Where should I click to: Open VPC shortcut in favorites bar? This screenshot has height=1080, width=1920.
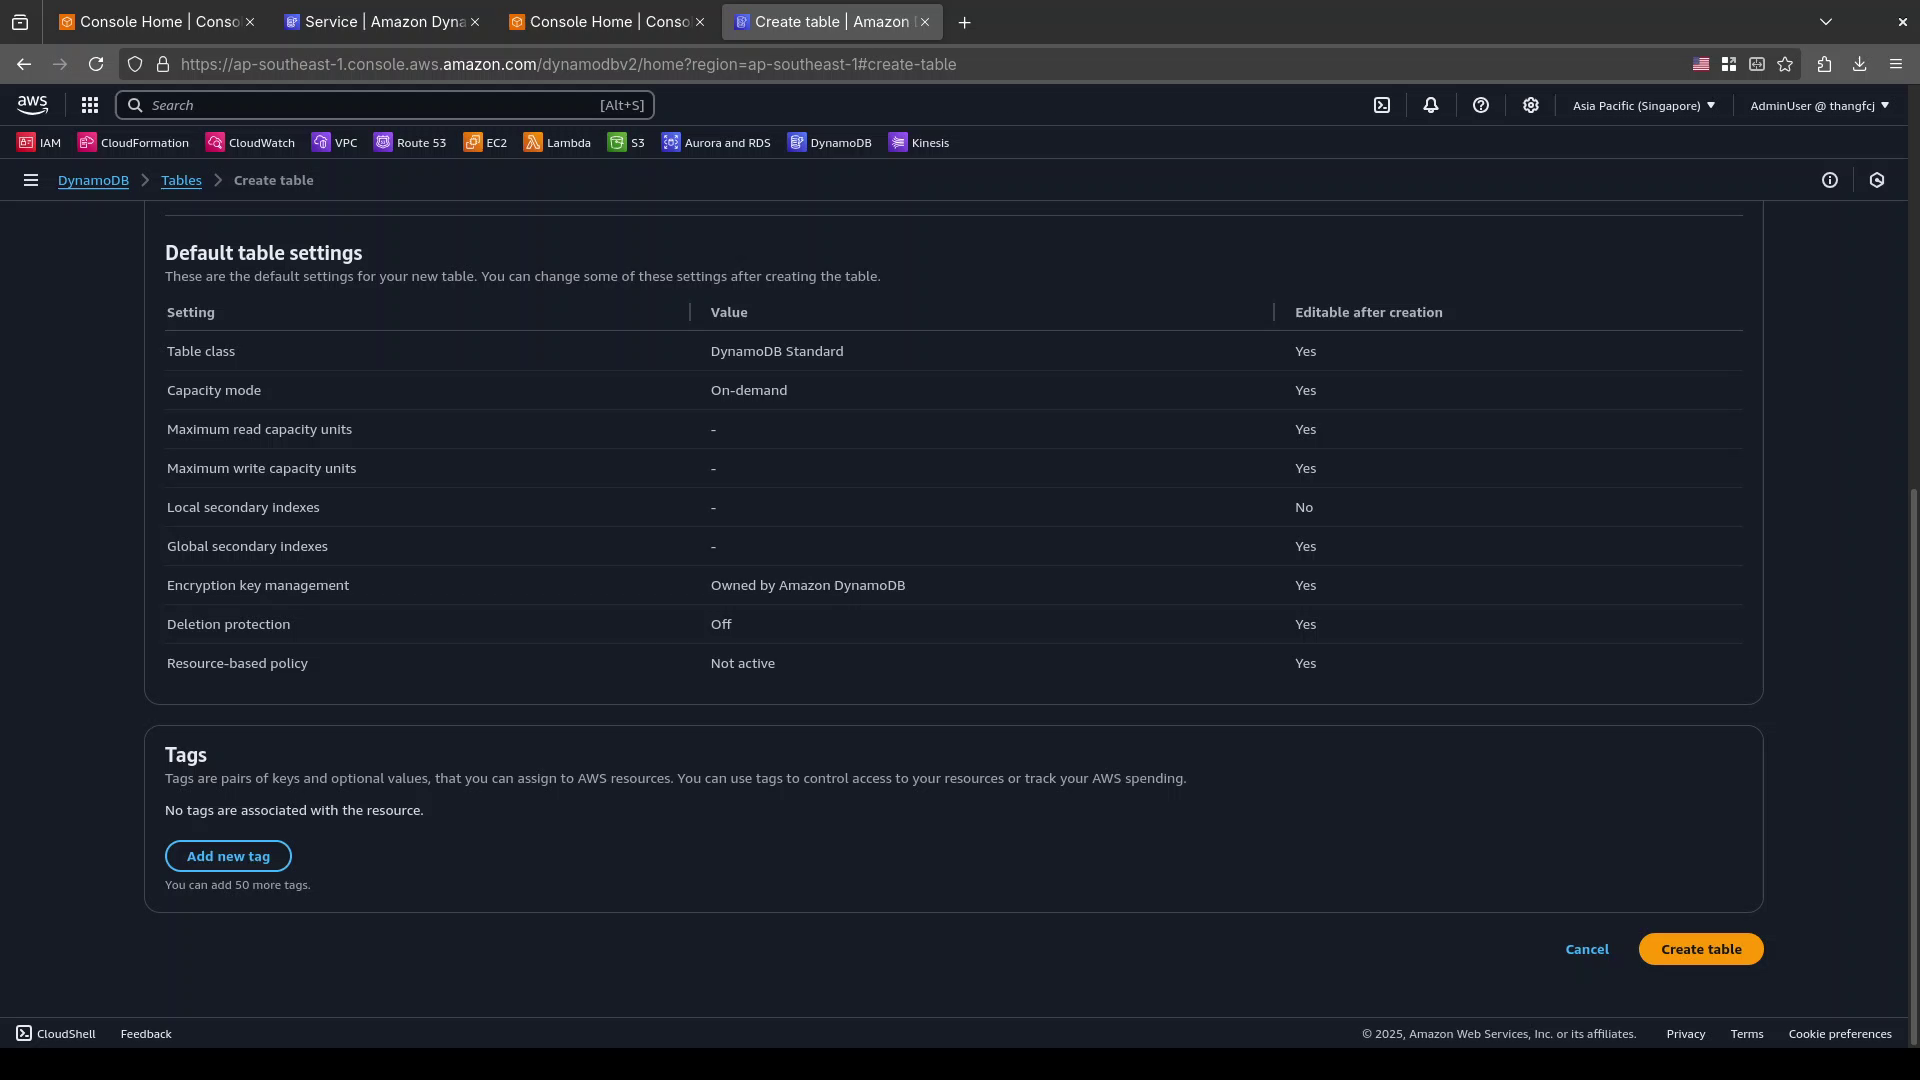pos(334,143)
